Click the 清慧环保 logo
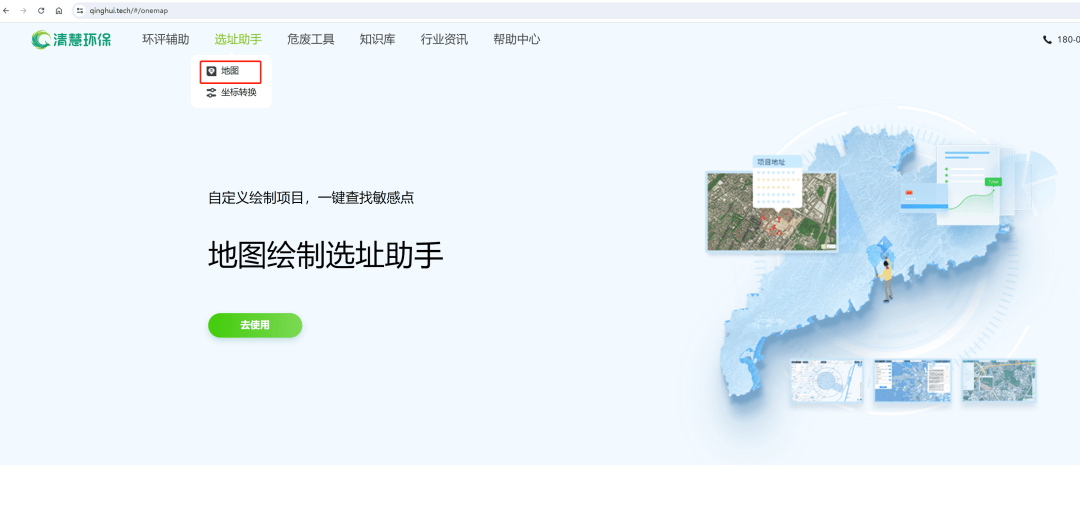This screenshot has width=1080, height=505. (x=72, y=39)
